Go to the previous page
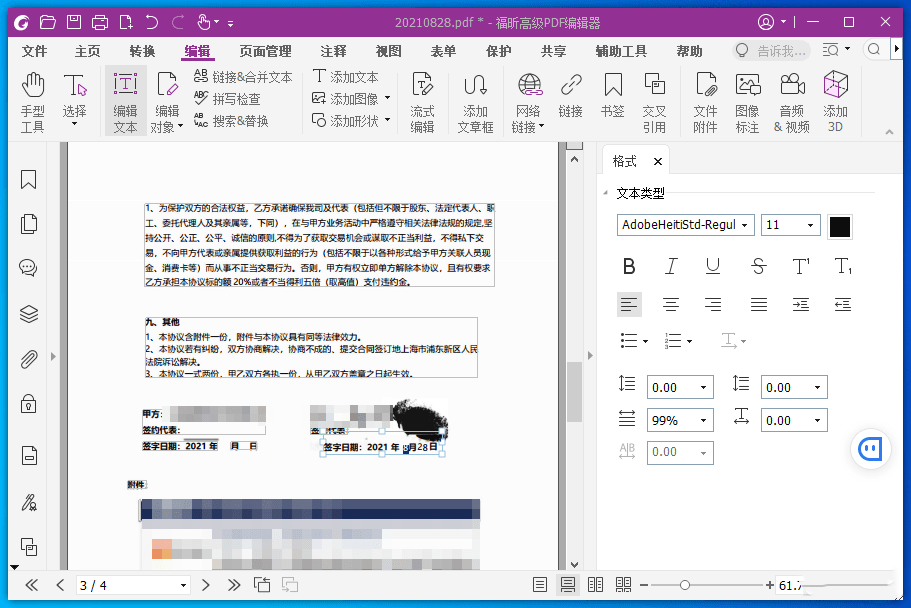This screenshot has width=911, height=608. coord(60,585)
